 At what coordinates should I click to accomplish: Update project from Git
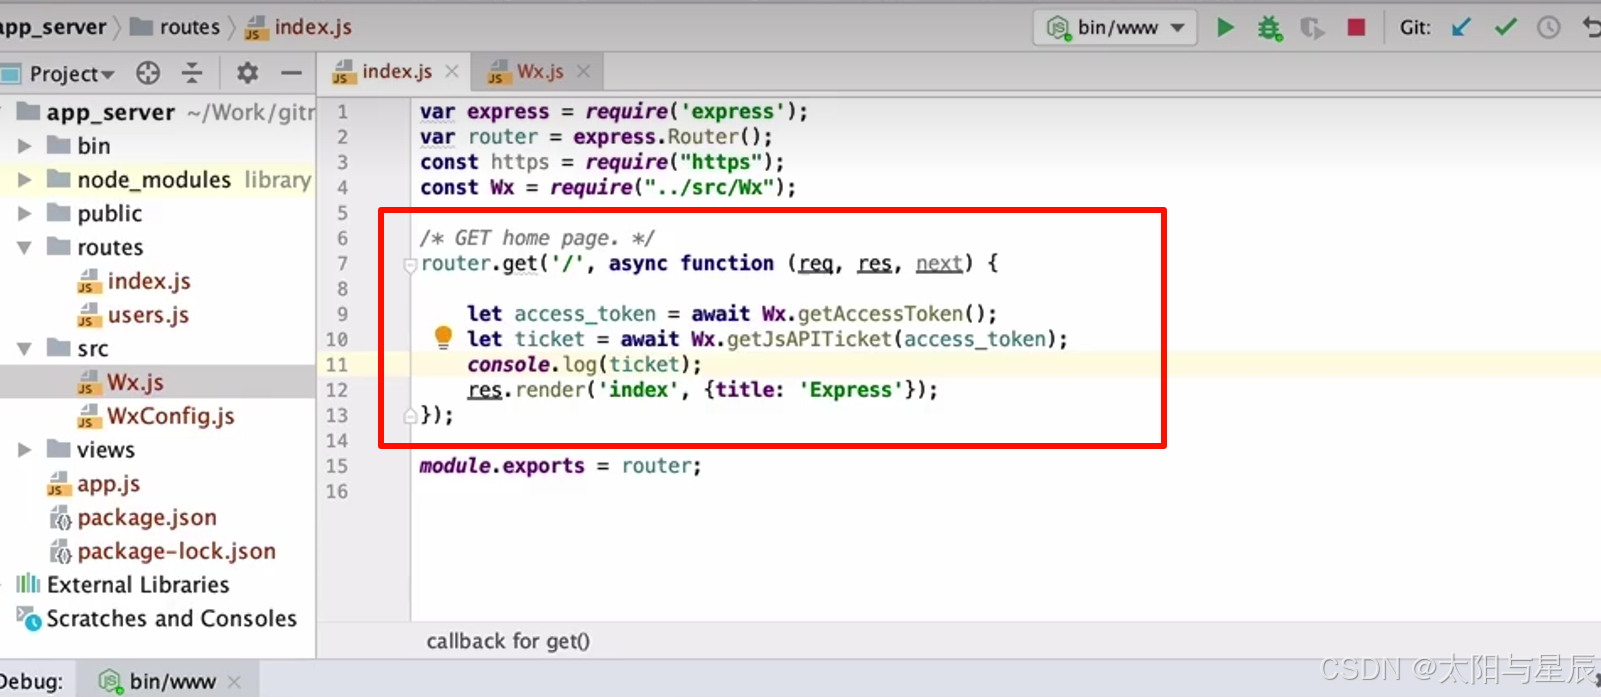(1461, 27)
